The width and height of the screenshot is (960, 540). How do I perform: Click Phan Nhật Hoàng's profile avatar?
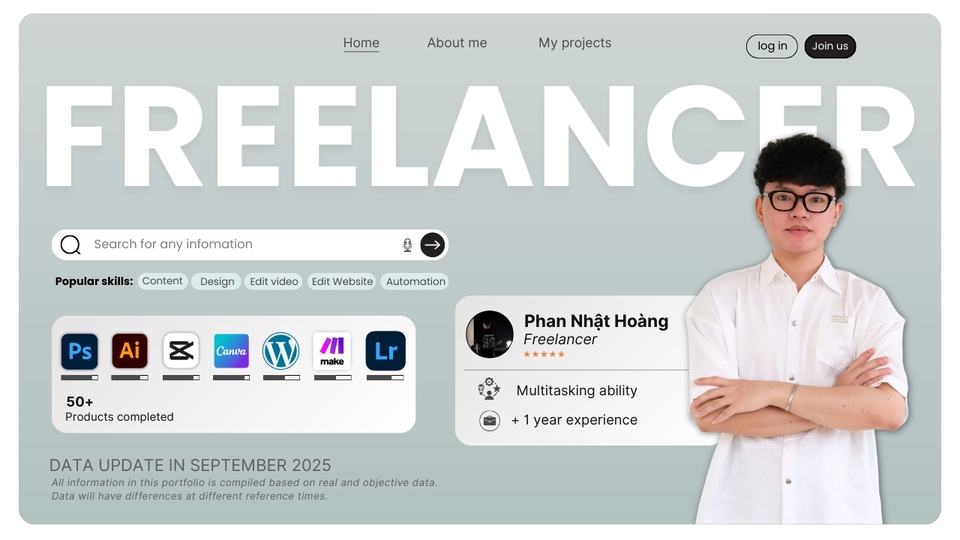click(x=489, y=334)
